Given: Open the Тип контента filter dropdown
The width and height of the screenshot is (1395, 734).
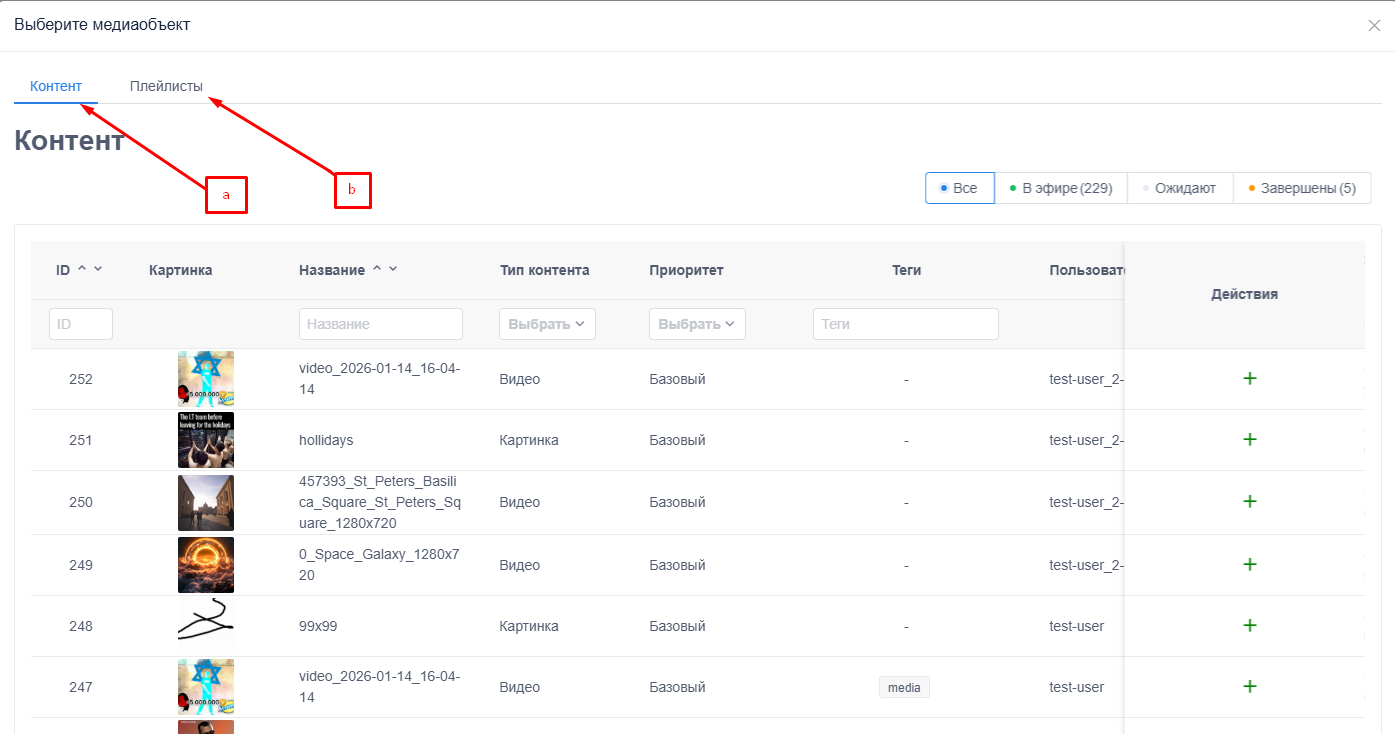Looking at the screenshot, I should [547, 324].
